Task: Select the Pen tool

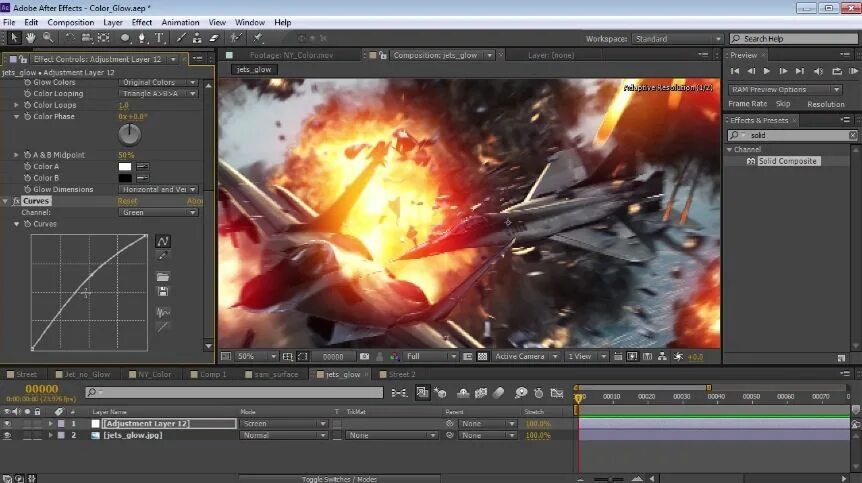Action: pyautogui.click(x=141, y=38)
